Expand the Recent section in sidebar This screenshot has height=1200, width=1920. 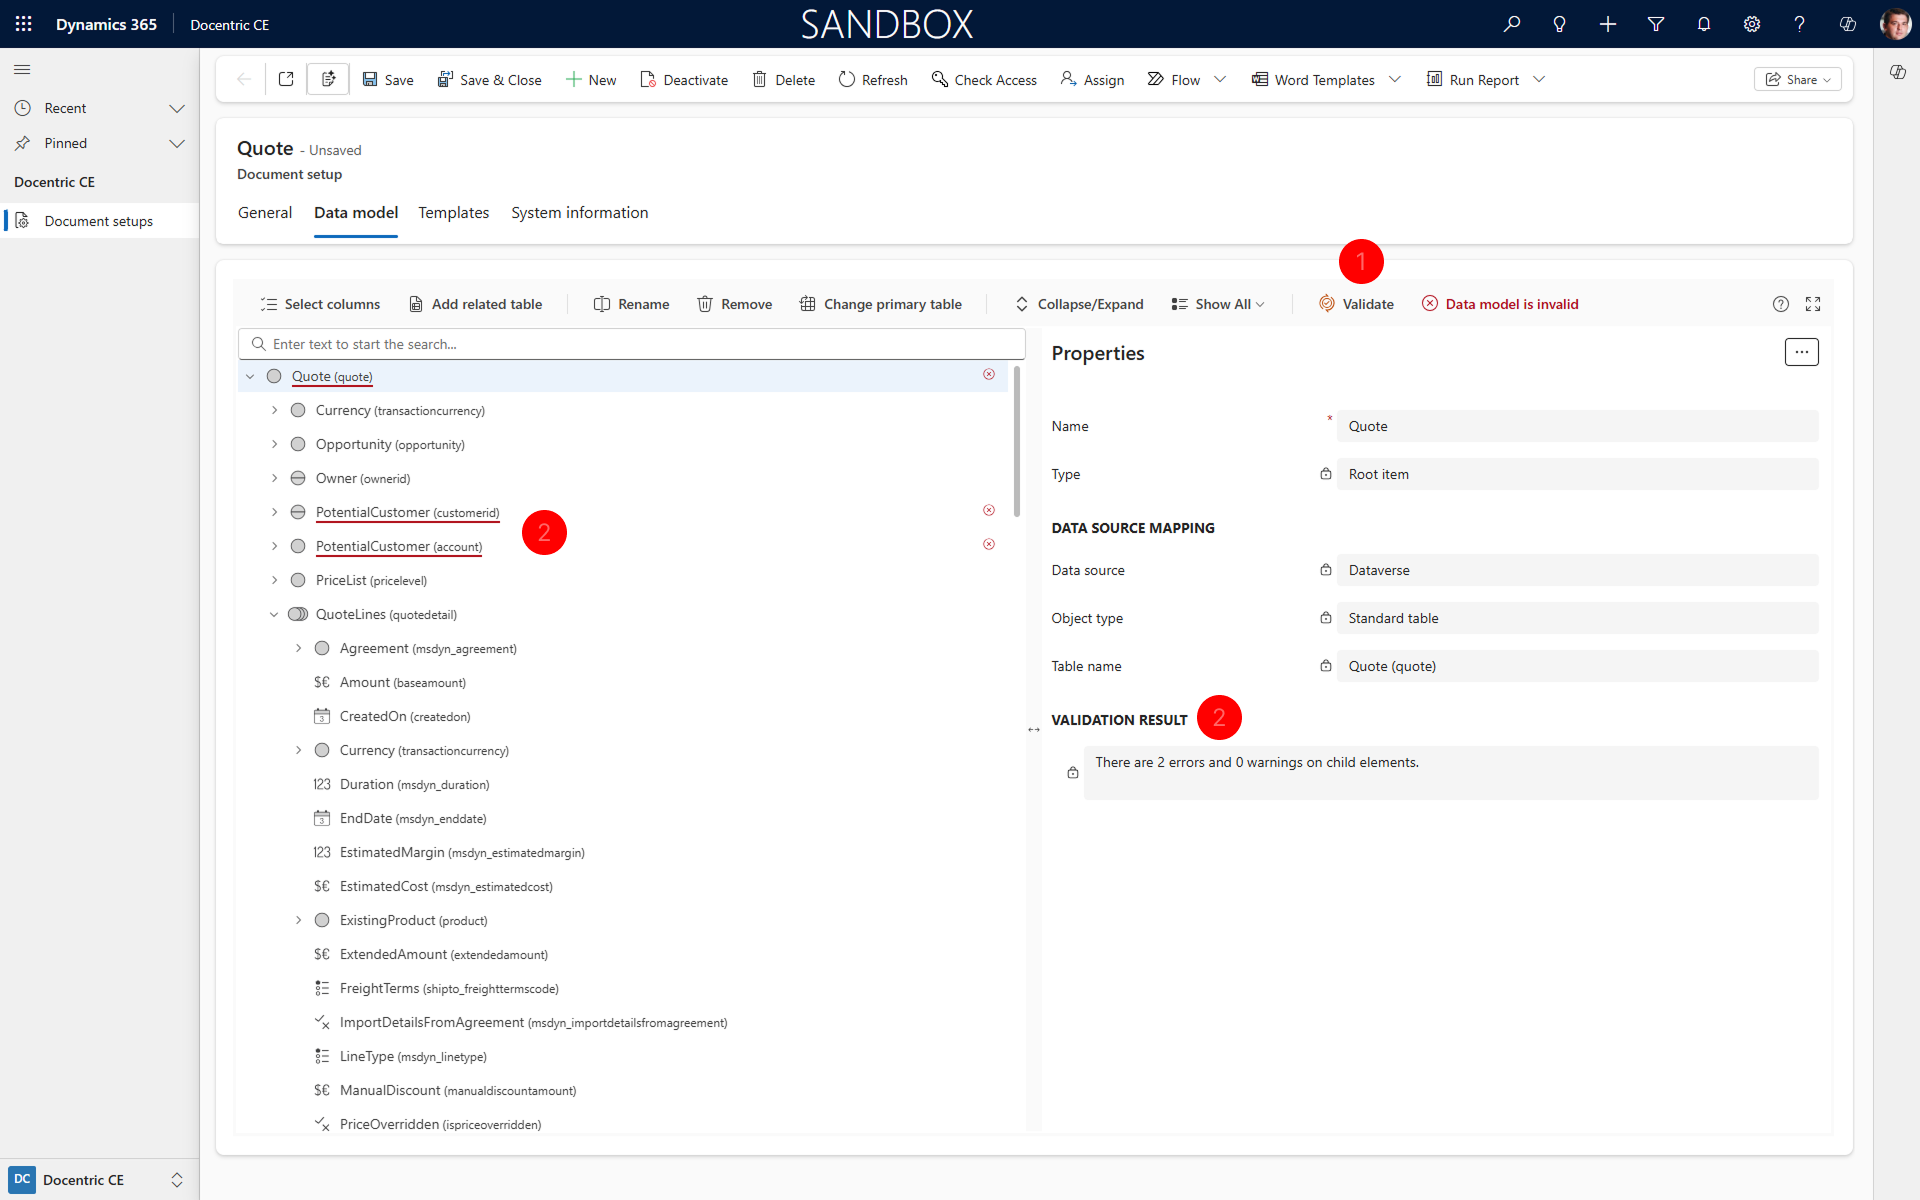pos(177,108)
